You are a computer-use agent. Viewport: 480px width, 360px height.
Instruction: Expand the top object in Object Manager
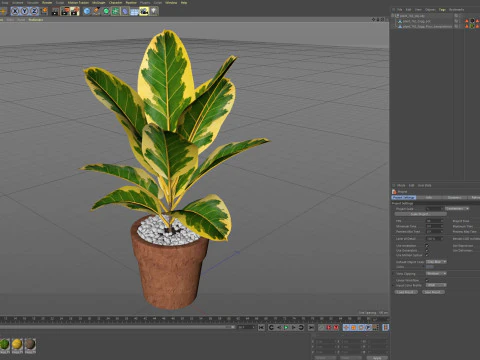pyautogui.click(x=393, y=16)
